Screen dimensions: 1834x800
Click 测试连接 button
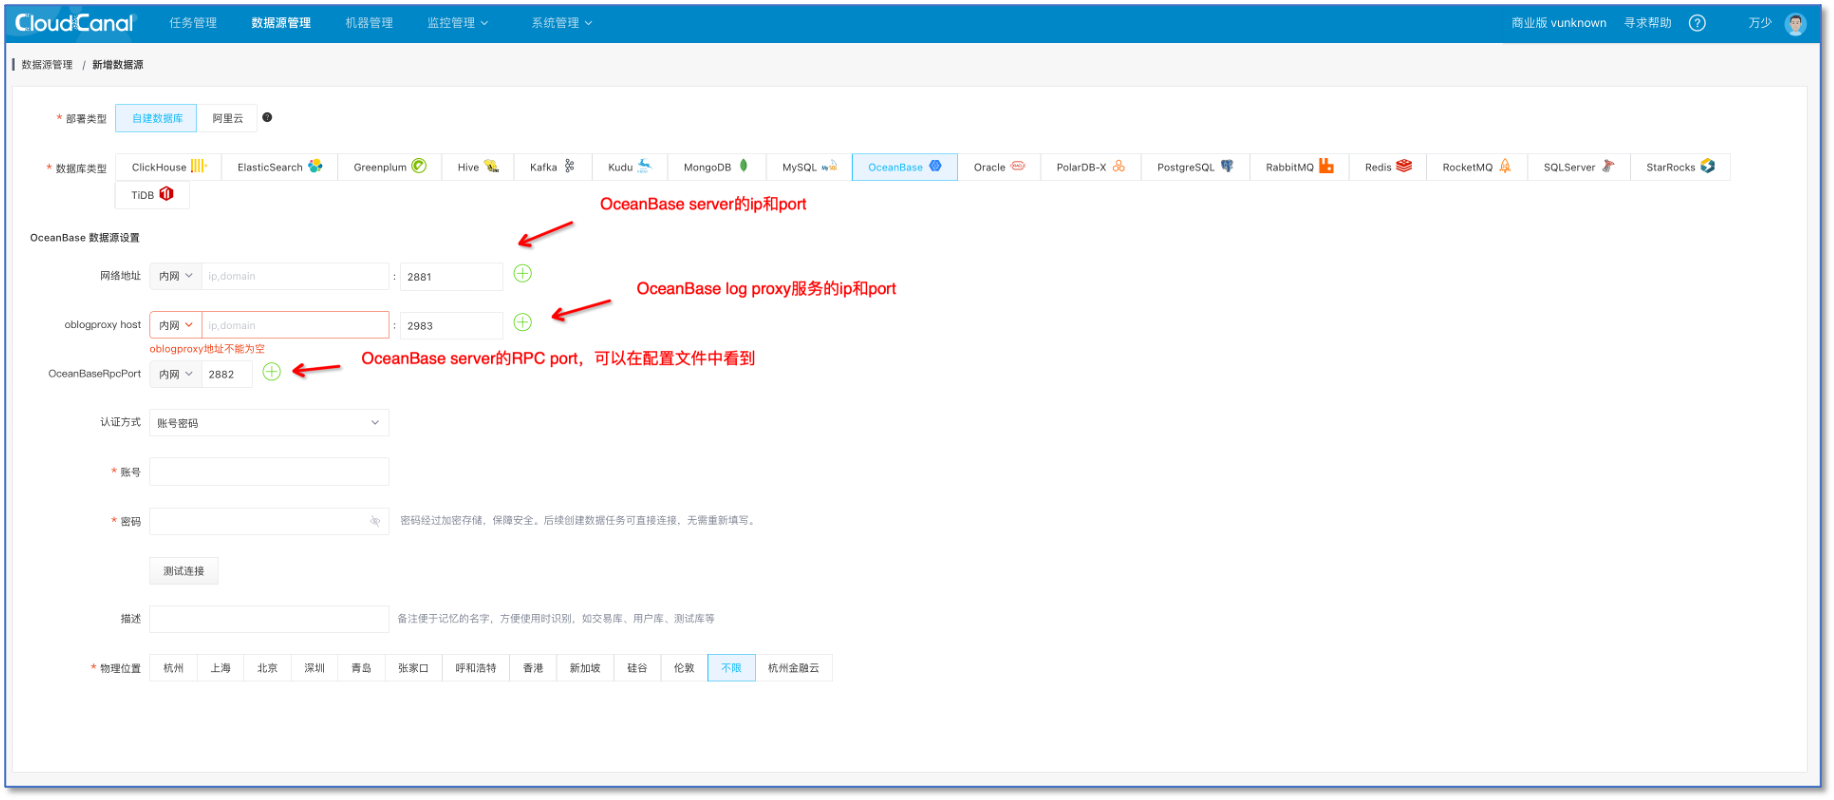184,571
